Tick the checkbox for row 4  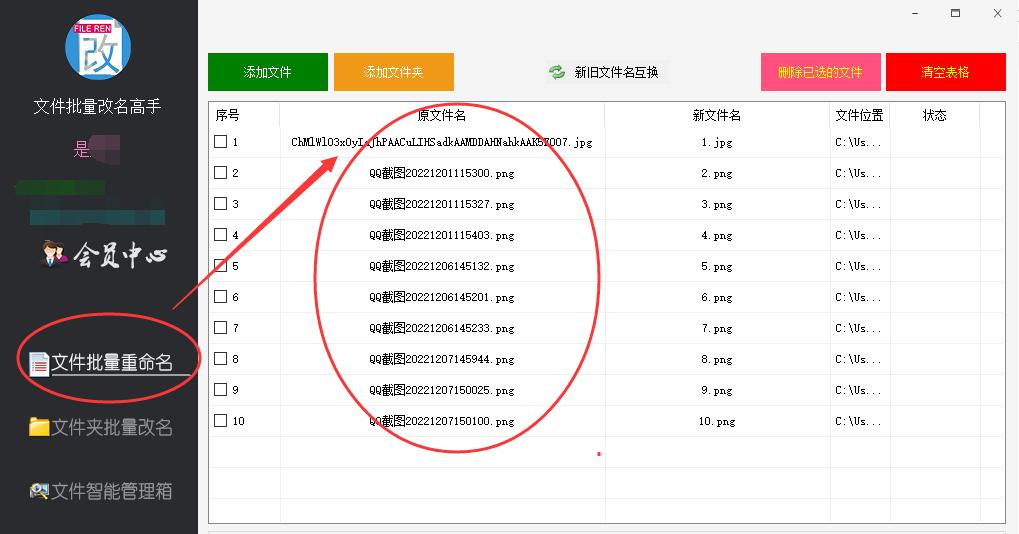(x=220, y=235)
